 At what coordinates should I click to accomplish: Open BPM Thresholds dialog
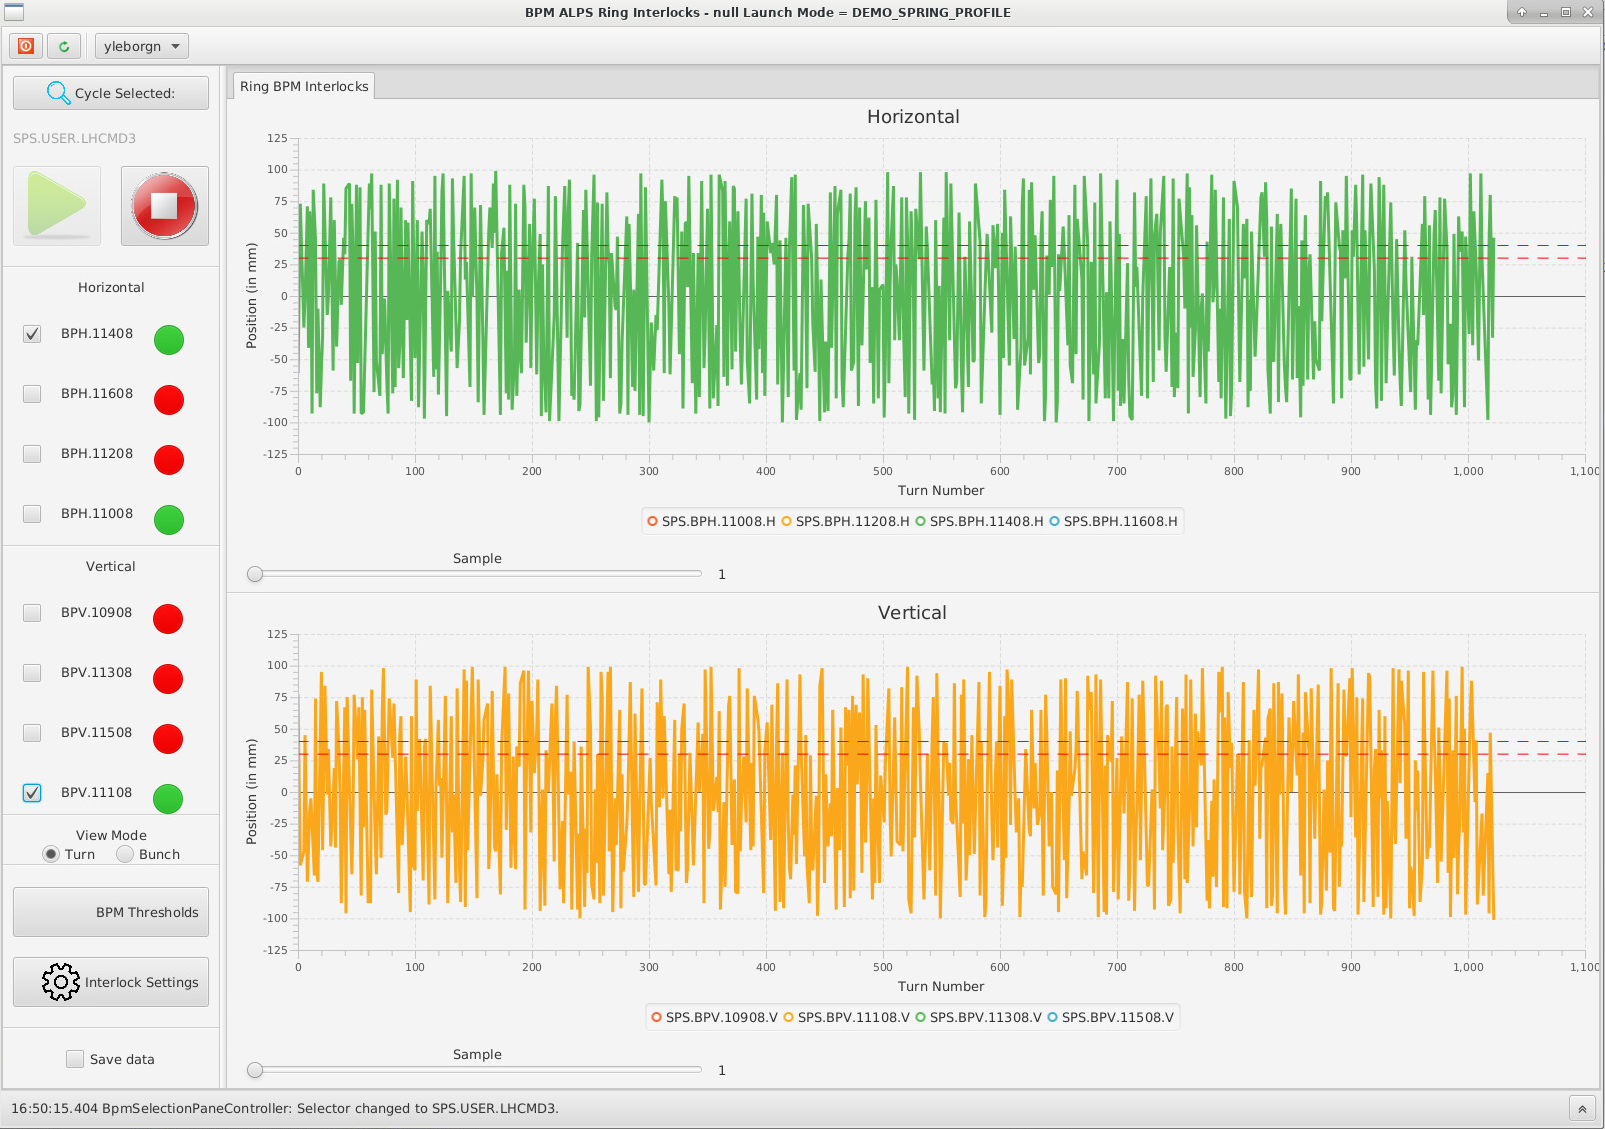pos(111,912)
